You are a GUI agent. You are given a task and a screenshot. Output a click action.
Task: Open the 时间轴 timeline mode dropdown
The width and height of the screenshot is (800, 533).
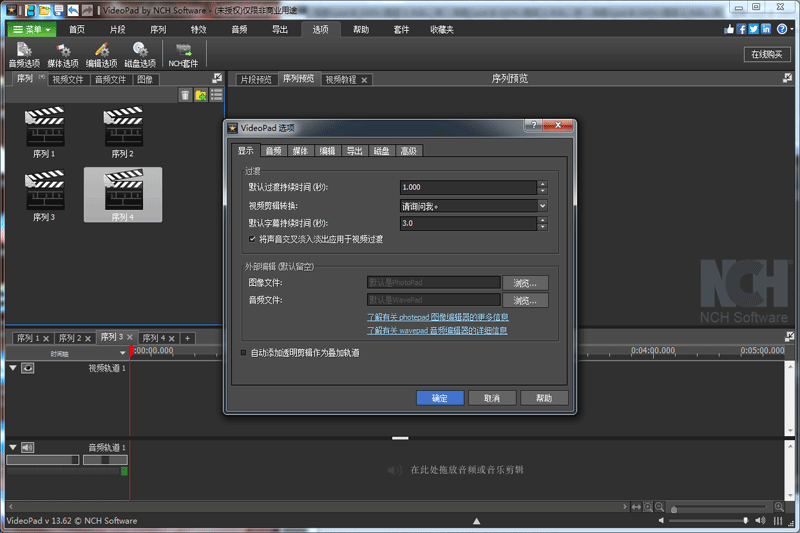click(x=122, y=352)
